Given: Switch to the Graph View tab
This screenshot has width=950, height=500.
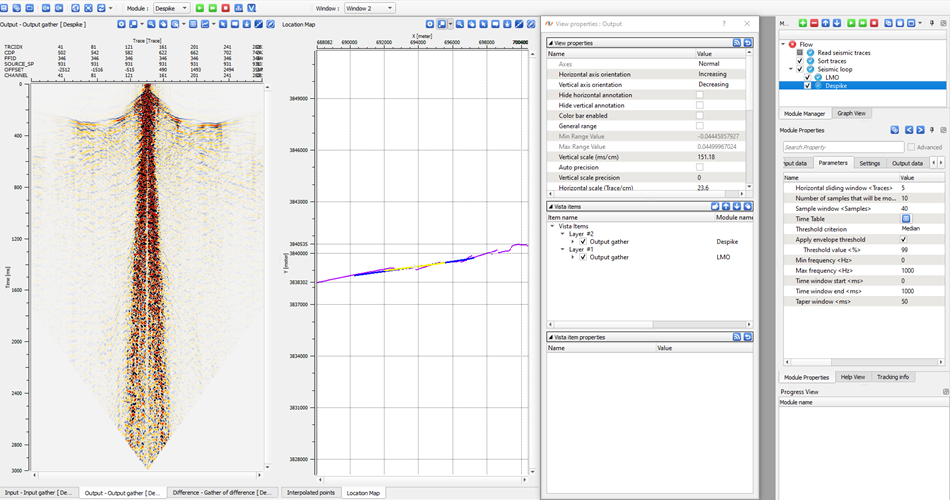Looking at the screenshot, I should pyautogui.click(x=851, y=114).
